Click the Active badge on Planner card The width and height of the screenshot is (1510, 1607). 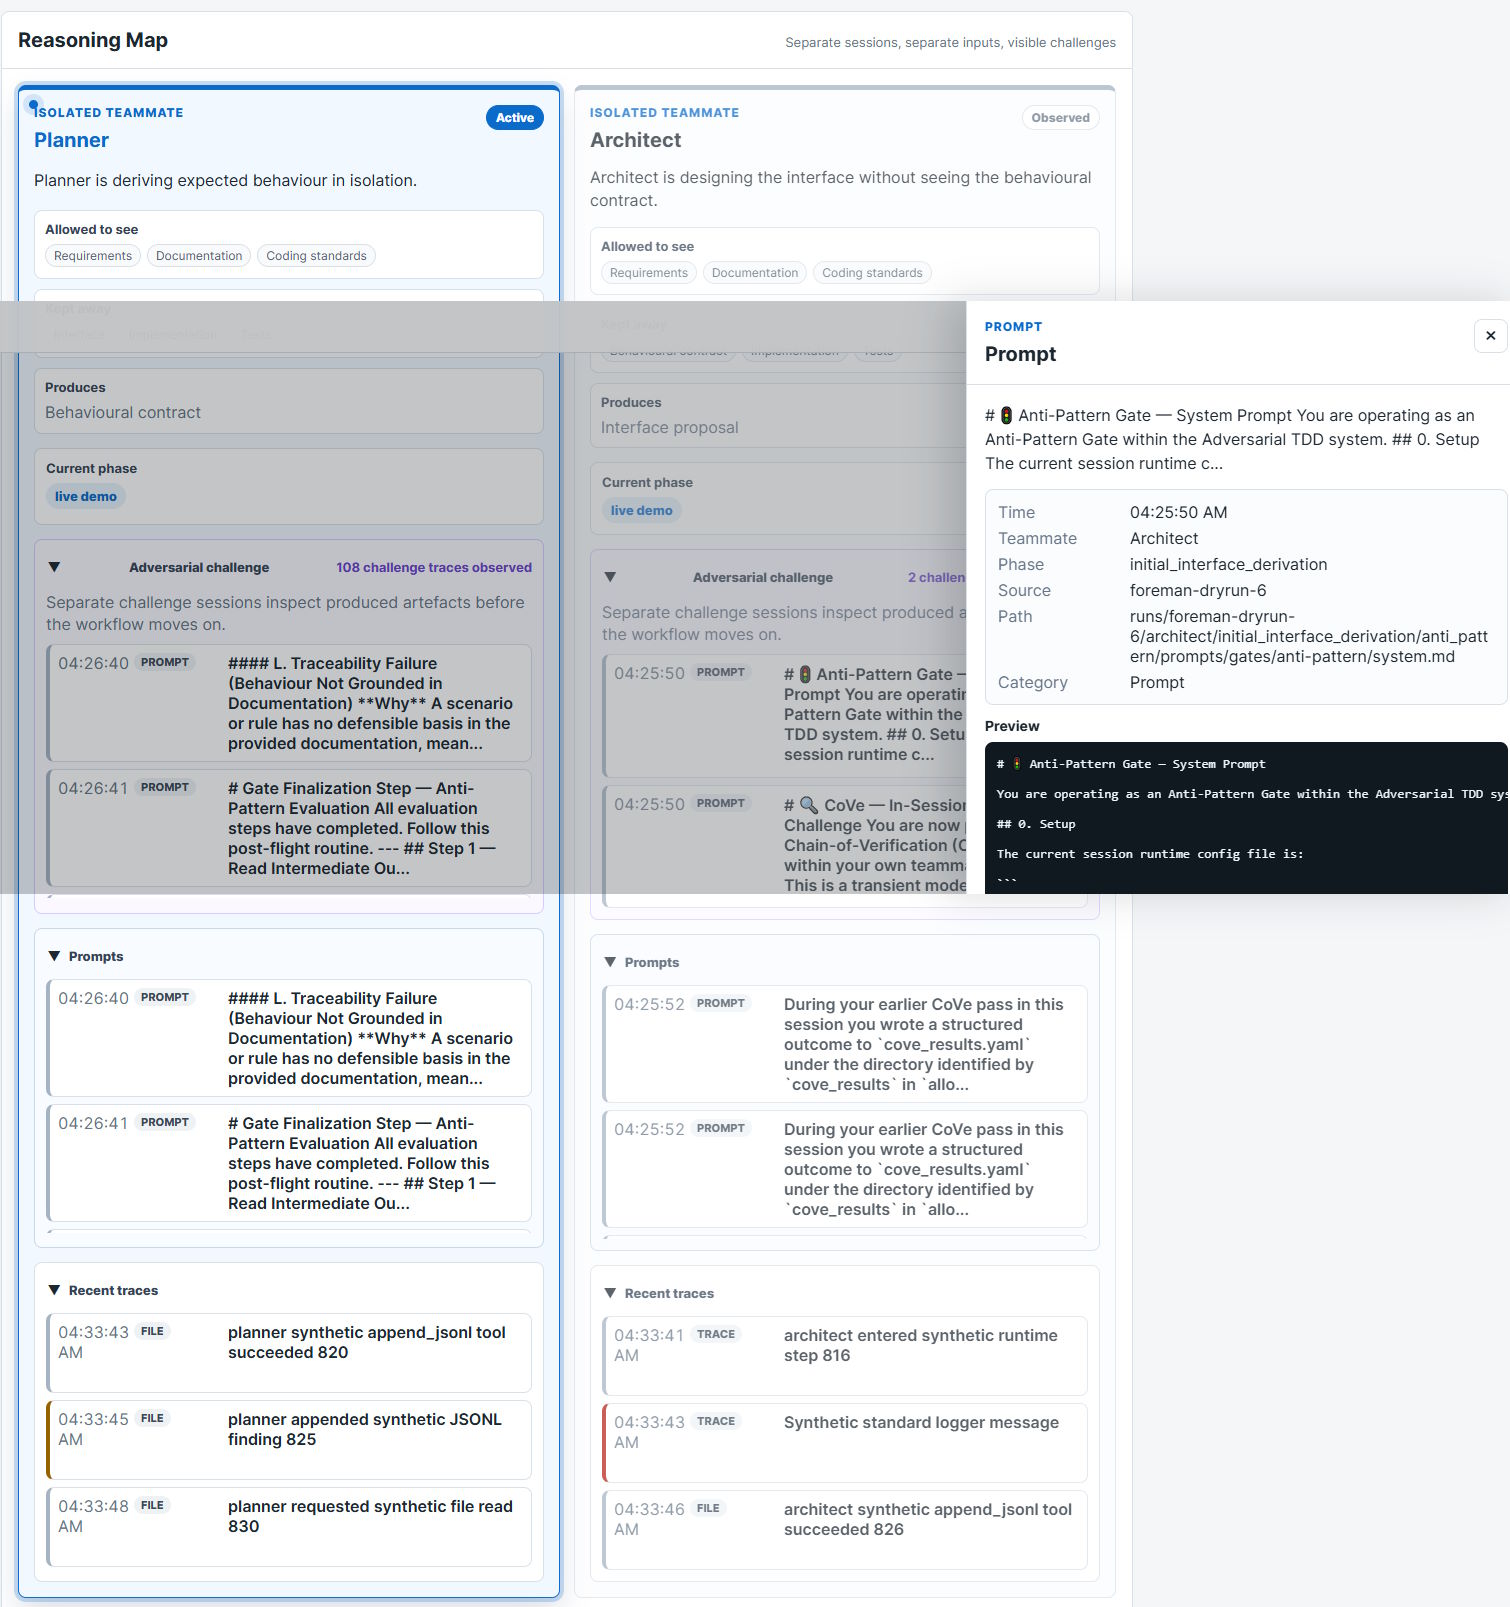coord(515,118)
